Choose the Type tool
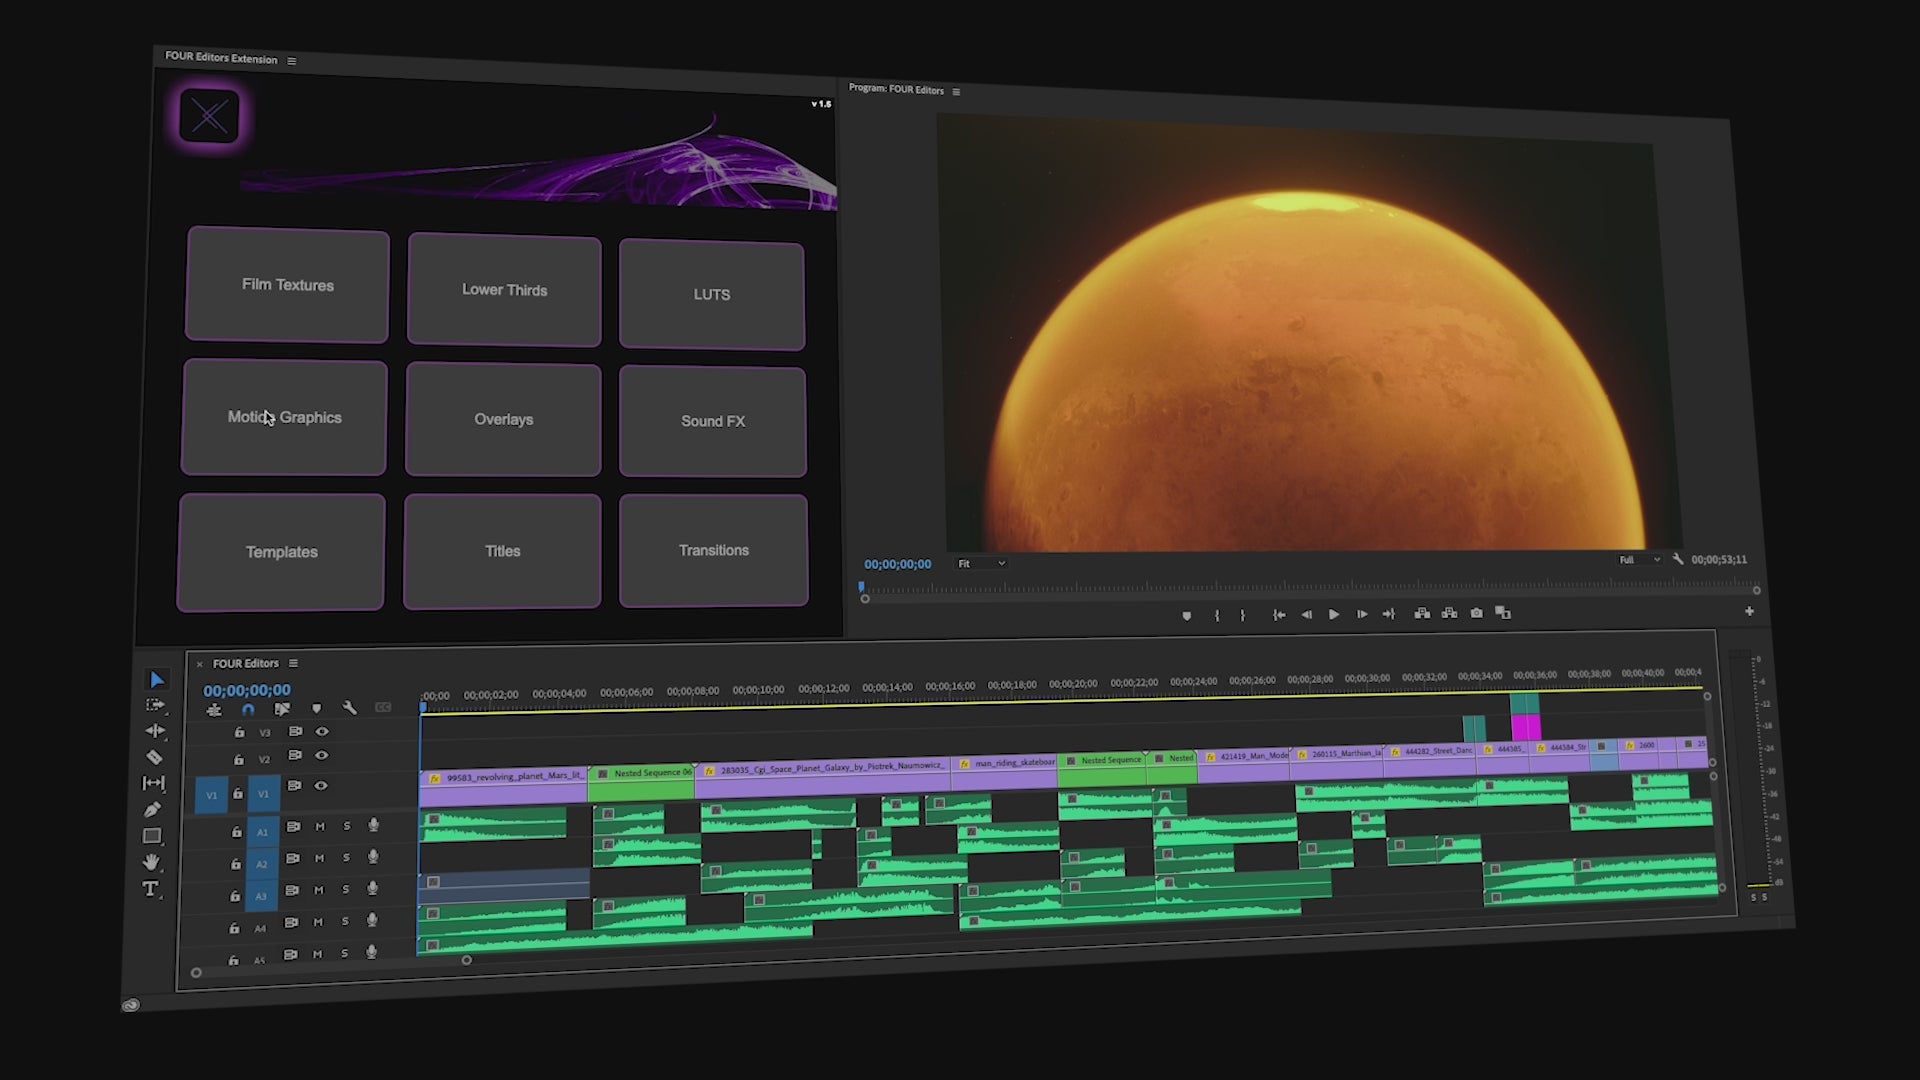 point(150,889)
